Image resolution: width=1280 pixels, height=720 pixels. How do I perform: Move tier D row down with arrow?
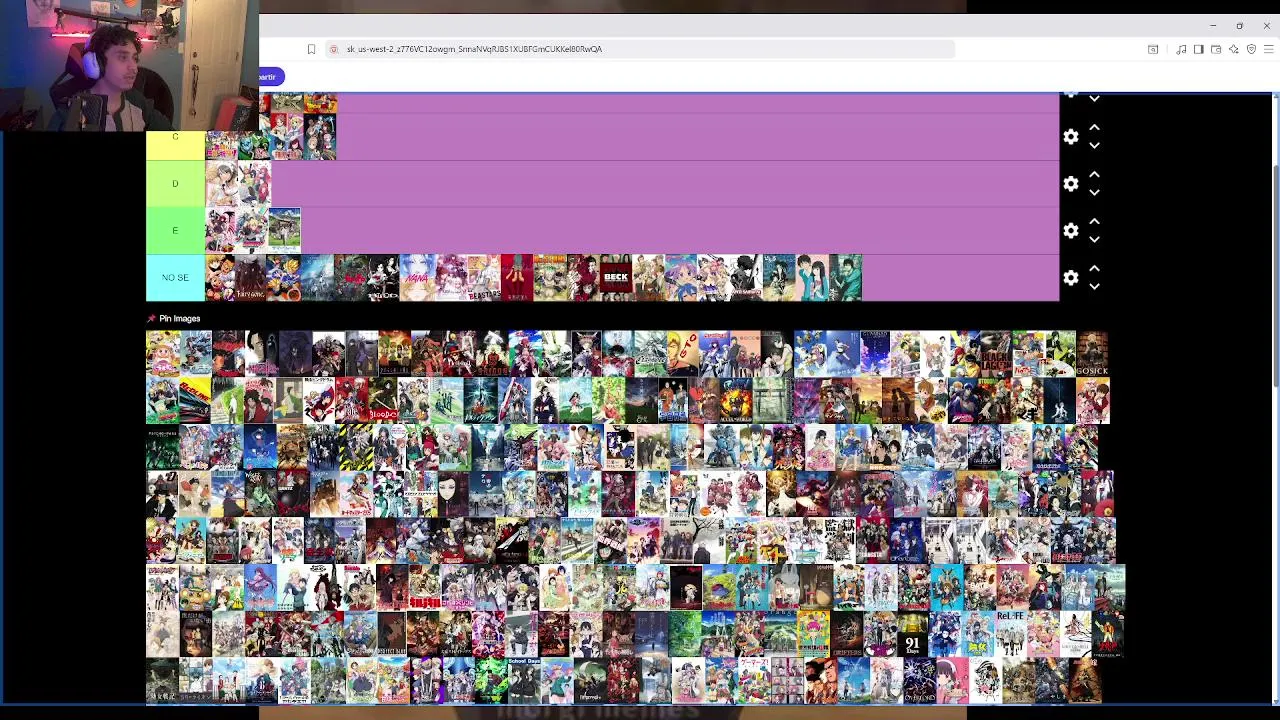click(x=1094, y=193)
